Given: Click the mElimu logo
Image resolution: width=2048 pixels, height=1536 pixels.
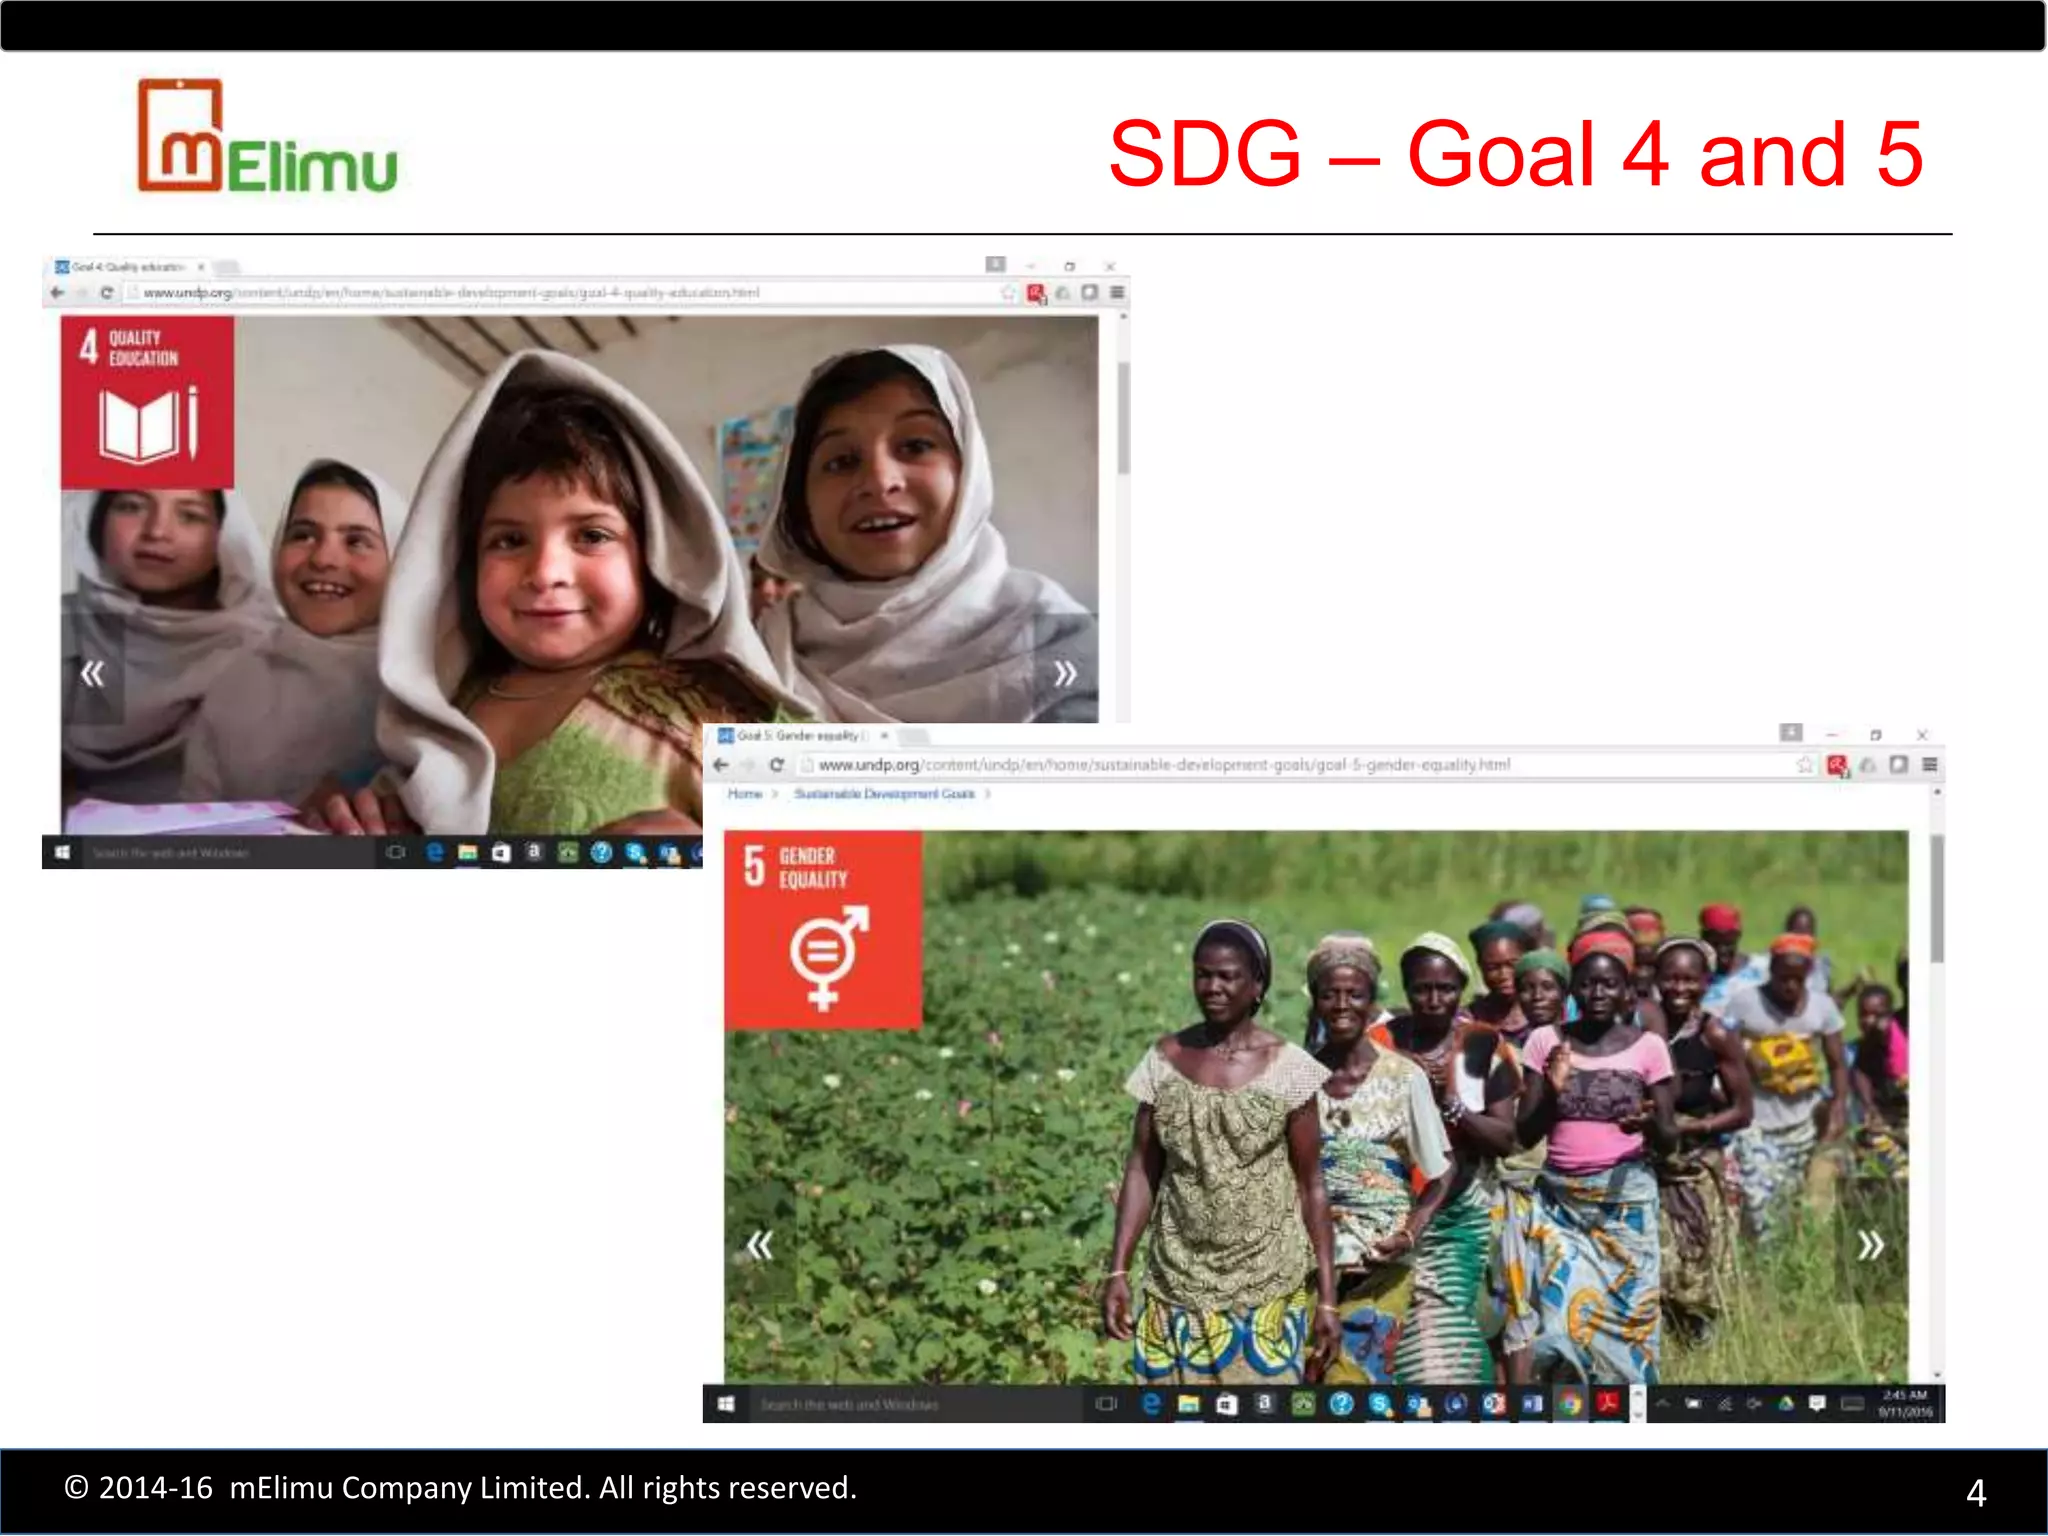Looking at the screenshot, I should (x=268, y=136).
